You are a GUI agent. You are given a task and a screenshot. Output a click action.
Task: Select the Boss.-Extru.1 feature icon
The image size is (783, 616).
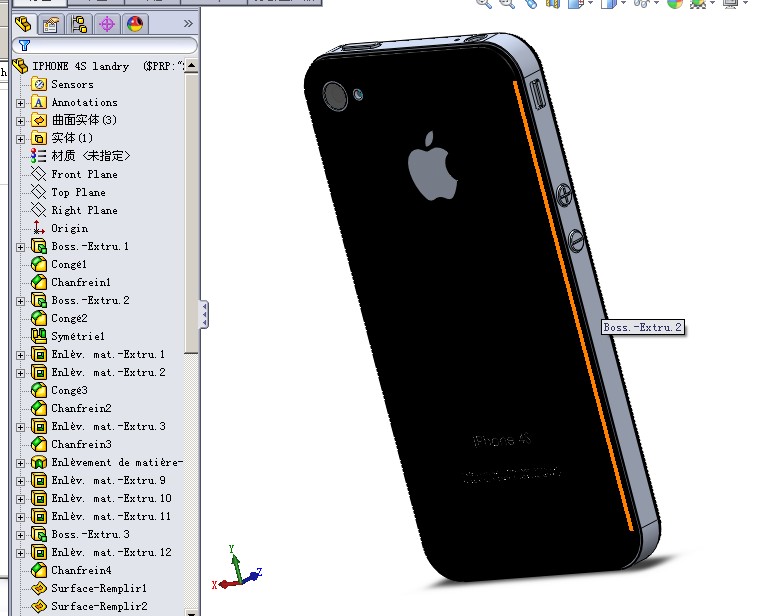[39, 246]
